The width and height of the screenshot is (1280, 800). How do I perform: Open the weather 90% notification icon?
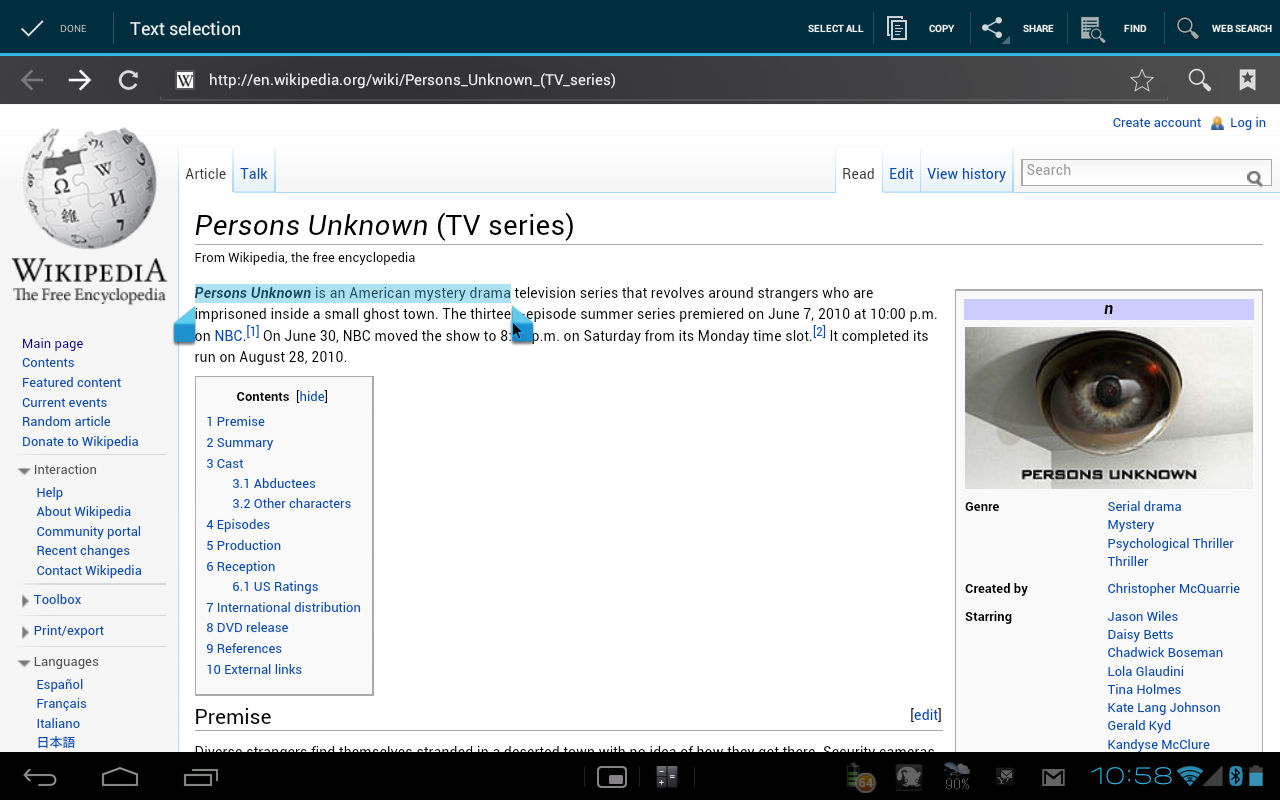coord(957,777)
